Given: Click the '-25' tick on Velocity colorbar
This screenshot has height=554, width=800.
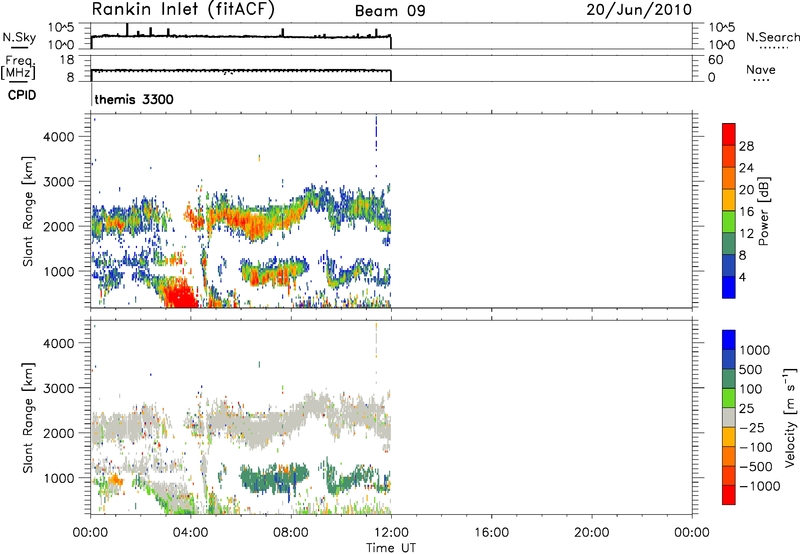Looking at the screenshot, I should click(x=752, y=428).
